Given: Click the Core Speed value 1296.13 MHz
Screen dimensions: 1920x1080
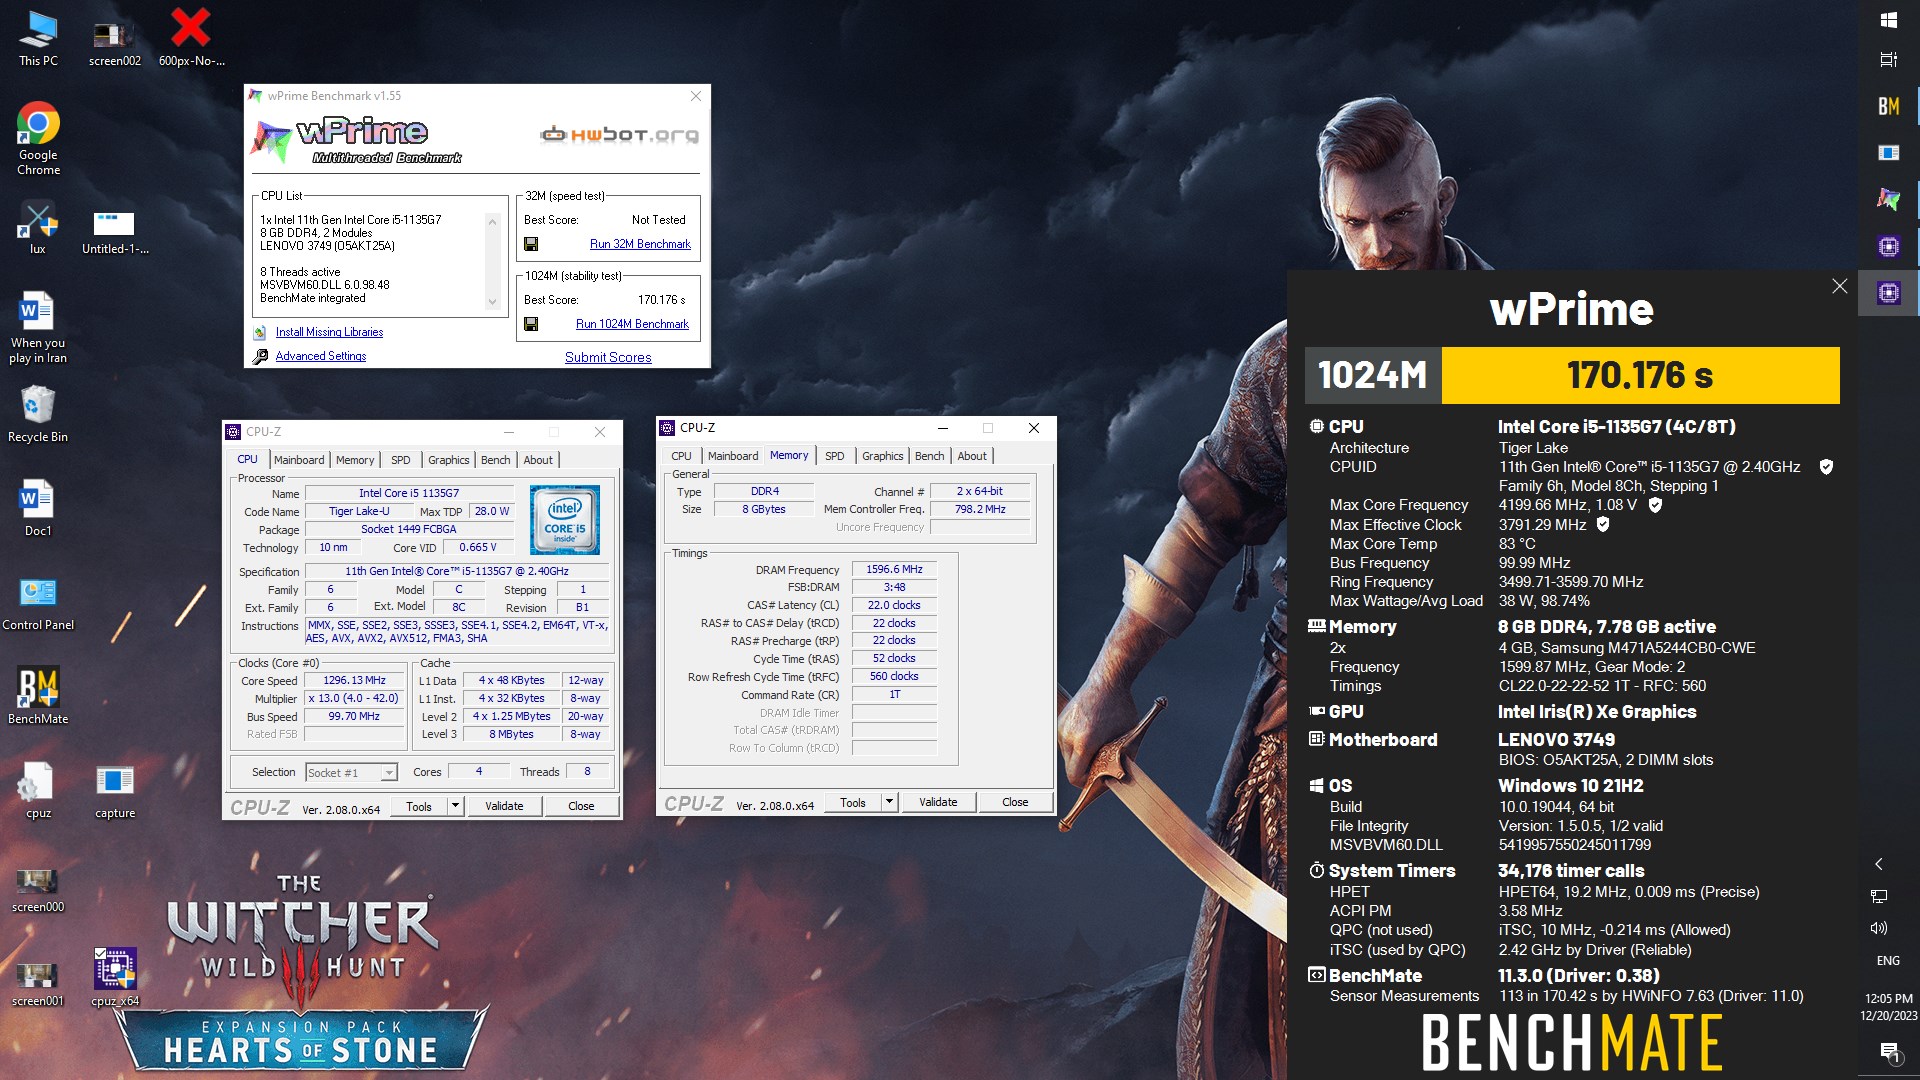Looking at the screenshot, I should 354,680.
